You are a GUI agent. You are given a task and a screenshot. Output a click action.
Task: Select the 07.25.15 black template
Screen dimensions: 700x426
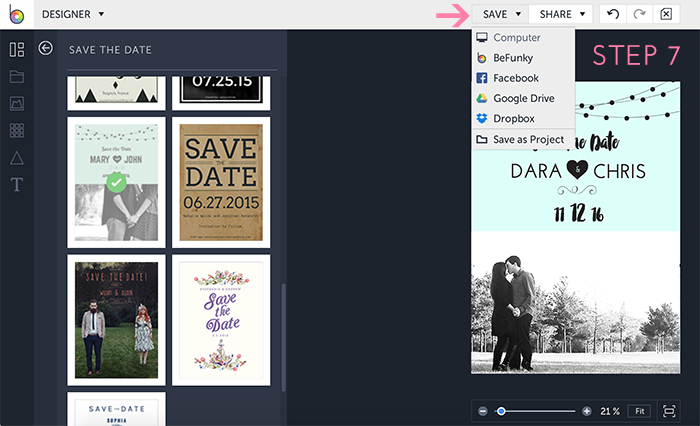[x=221, y=92]
